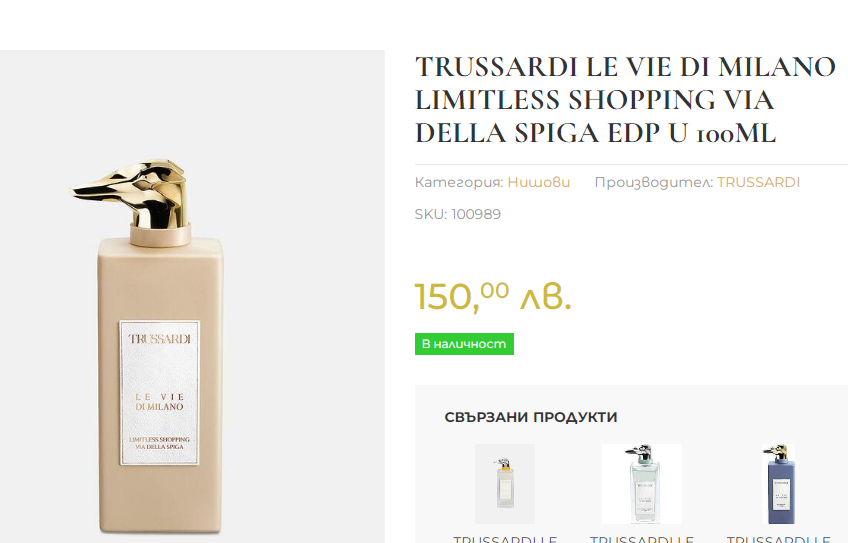Viewport: 848px width, 543px height.
Task: Open the green bottle related product thumbnail
Action: point(642,484)
